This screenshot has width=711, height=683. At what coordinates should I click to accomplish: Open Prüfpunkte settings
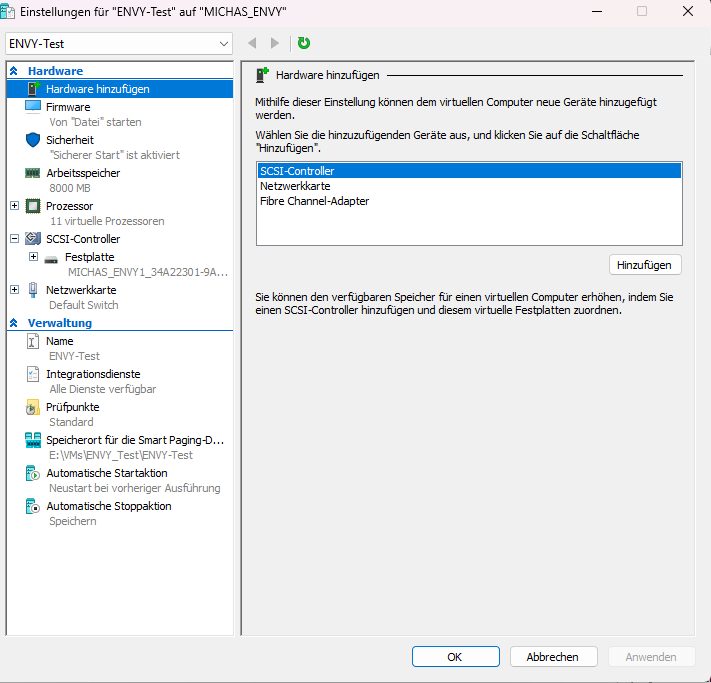point(73,407)
